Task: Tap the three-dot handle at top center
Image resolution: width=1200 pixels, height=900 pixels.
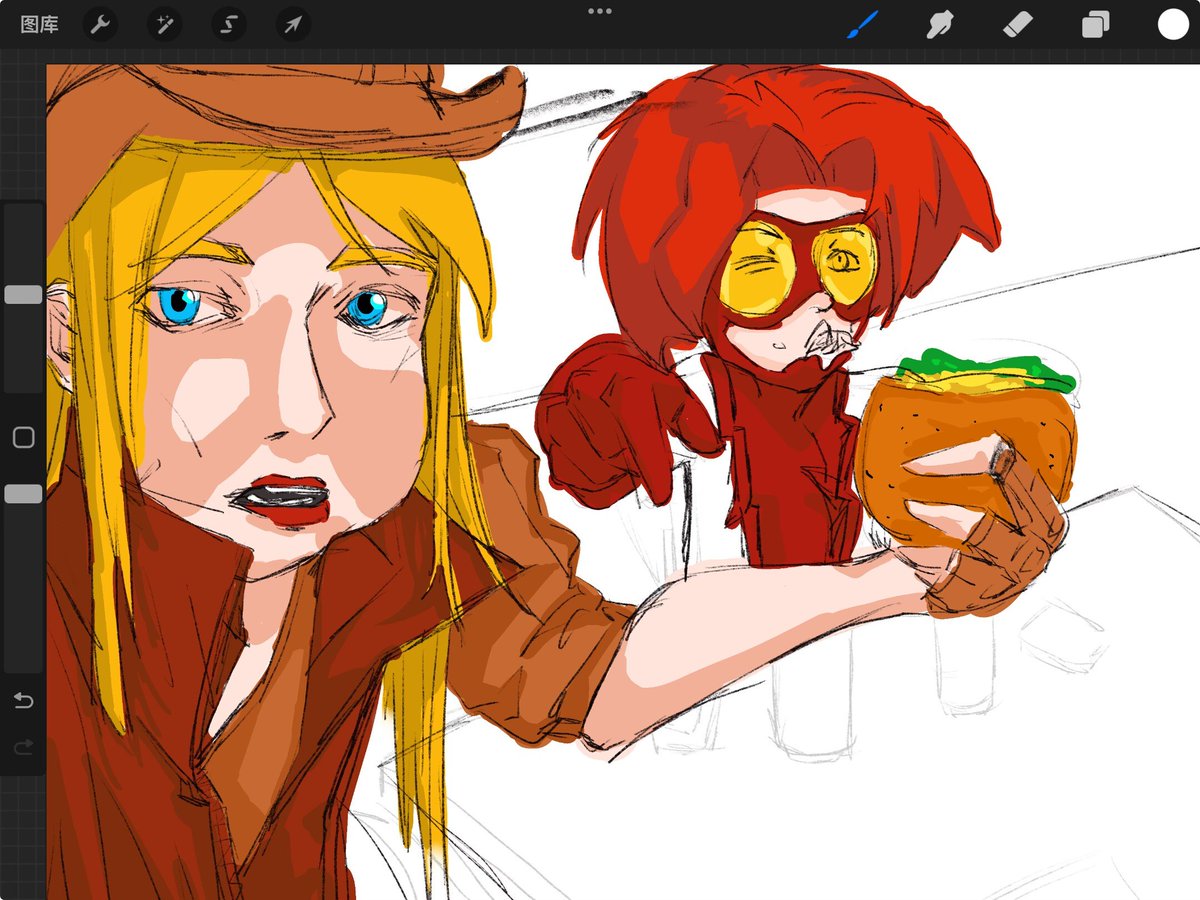Action: 600,11
